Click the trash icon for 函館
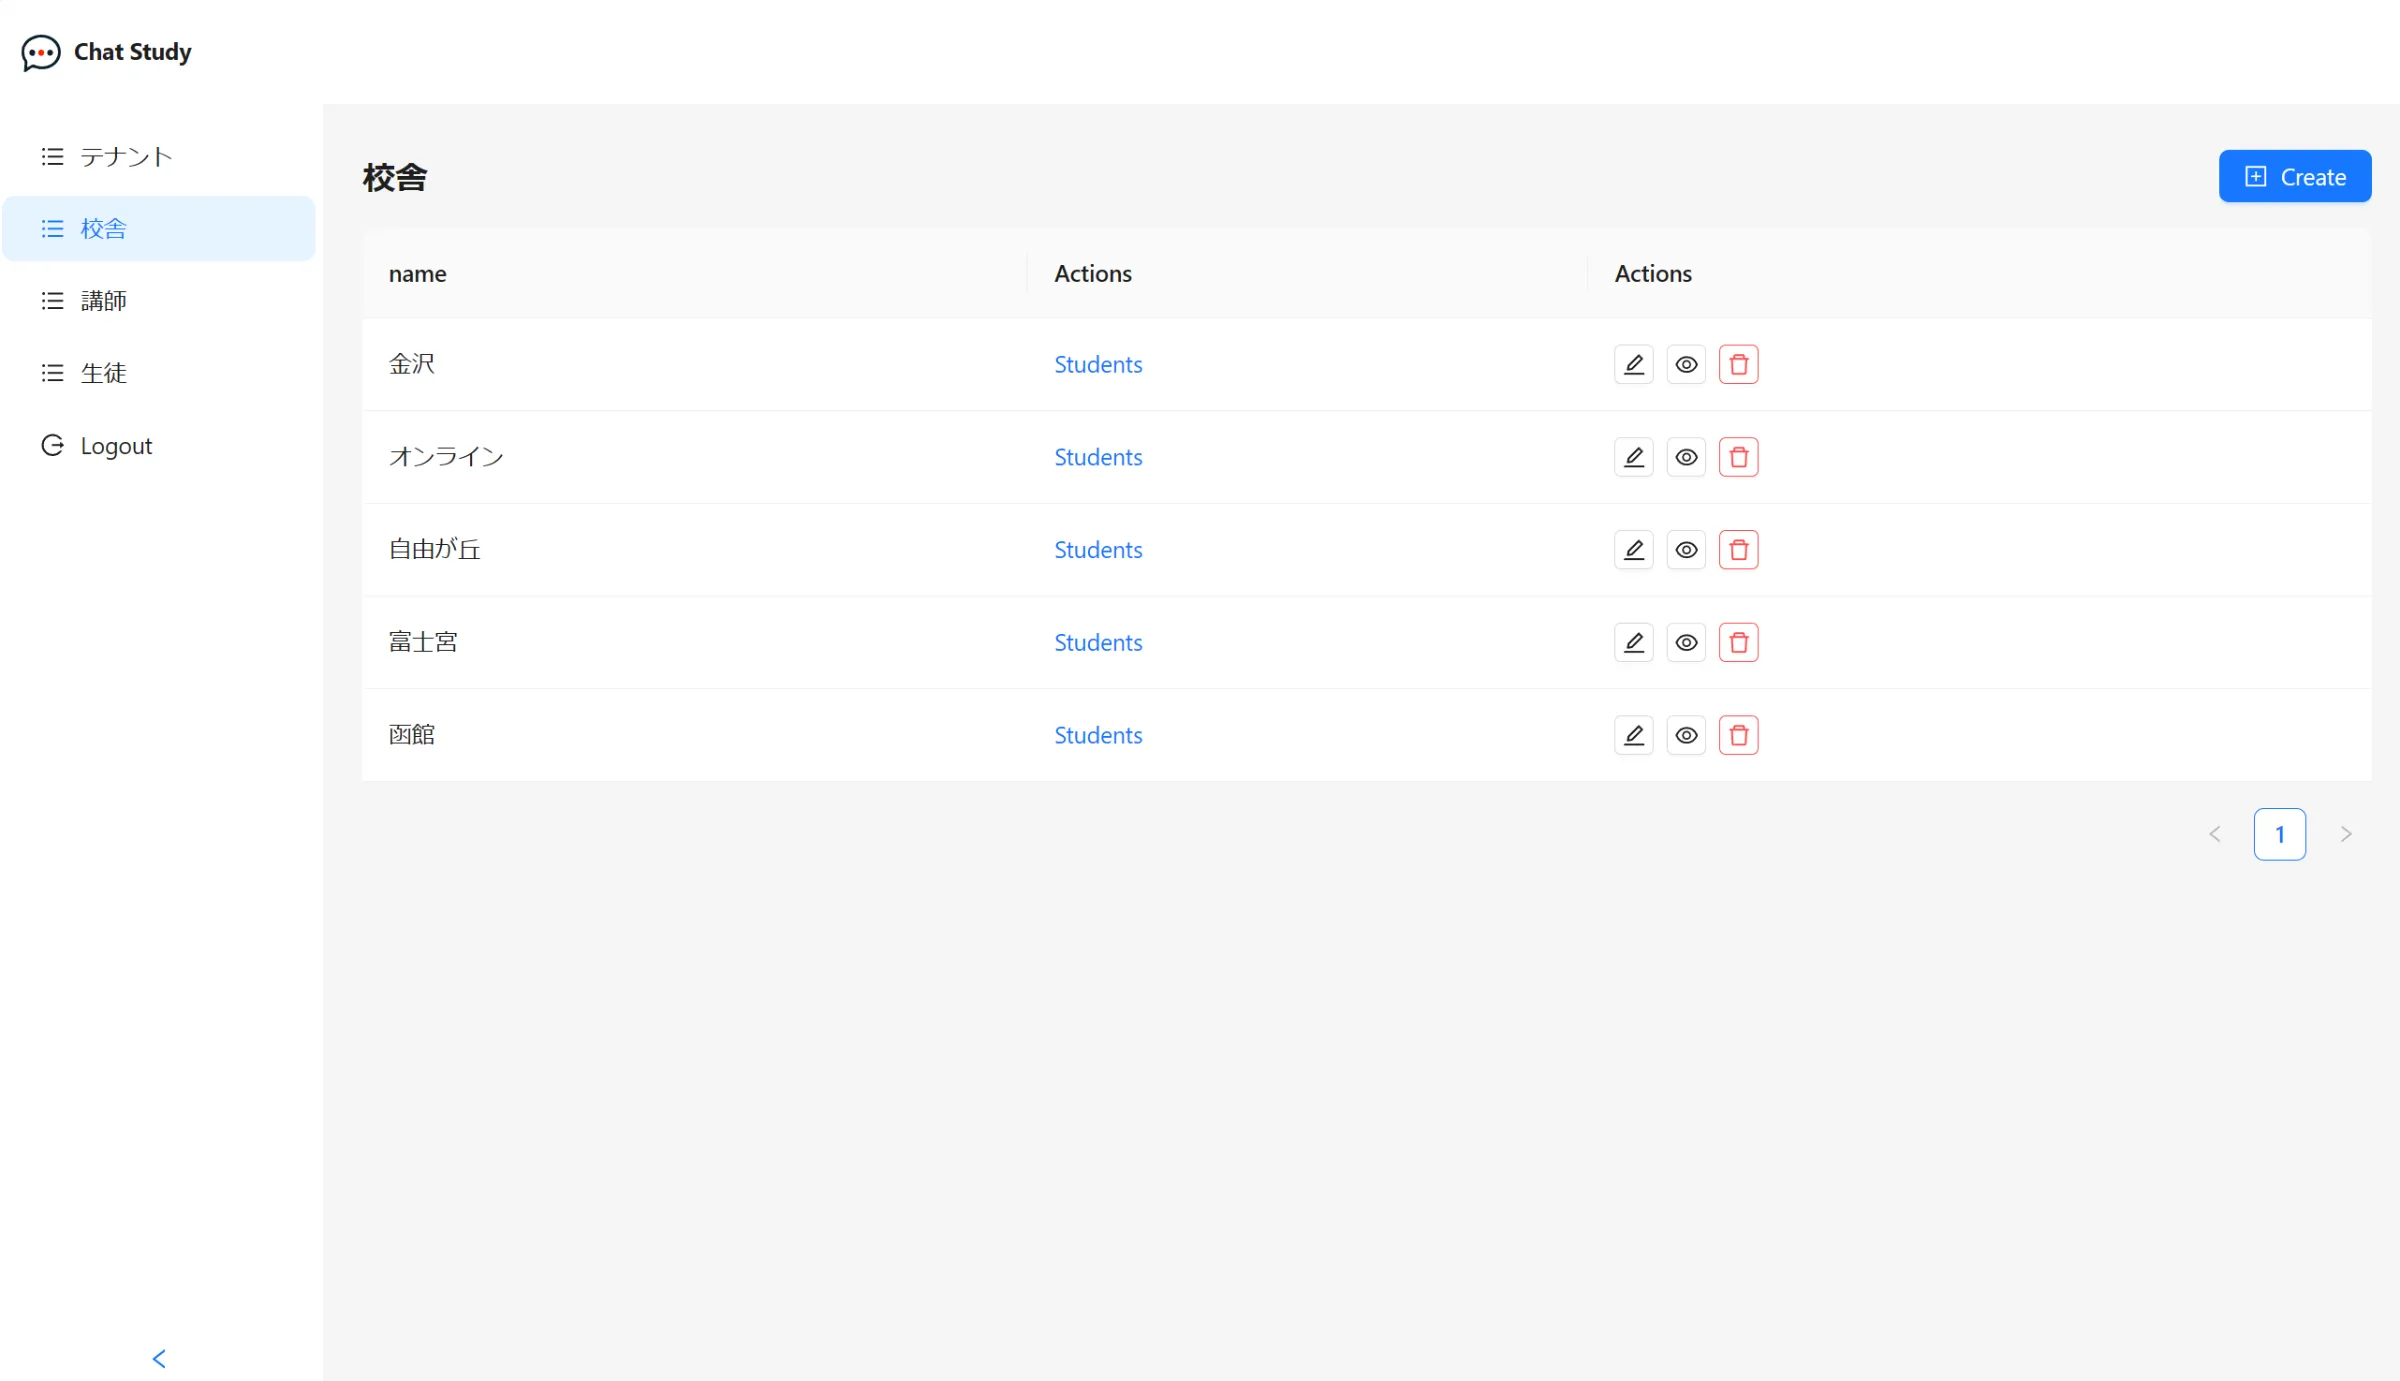The width and height of the screenshot is (2400, 1381). point(1738,735)
